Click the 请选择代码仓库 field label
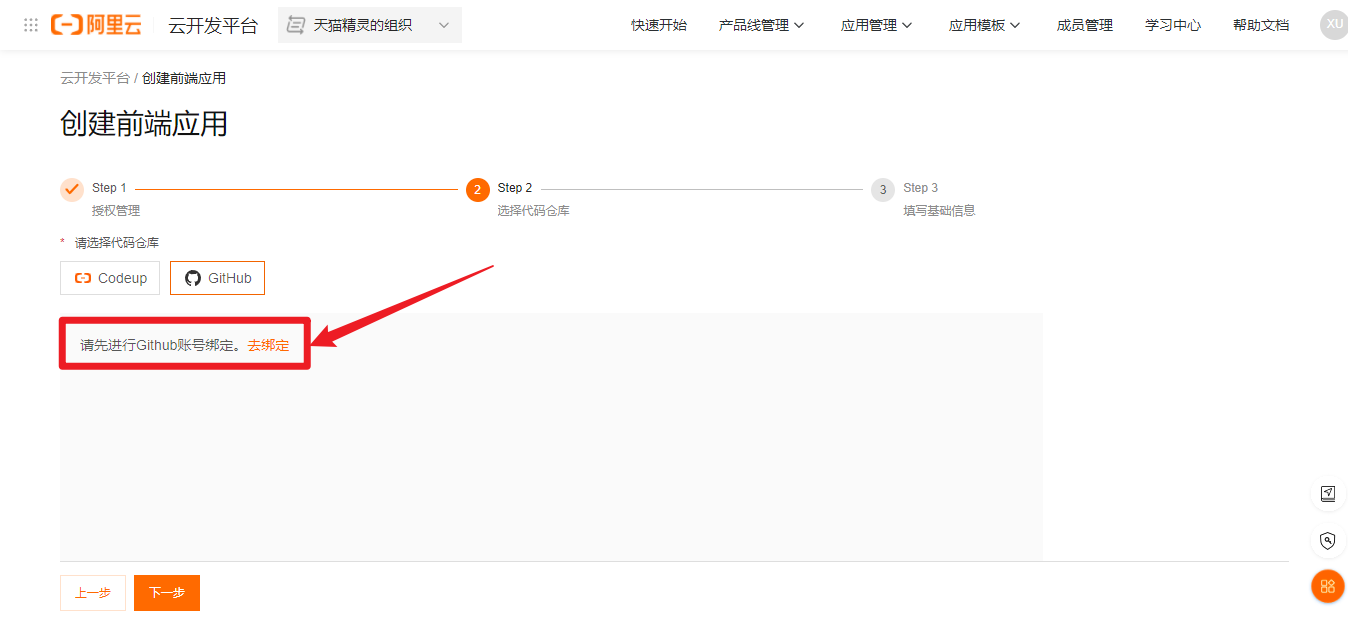 (117, 243)
